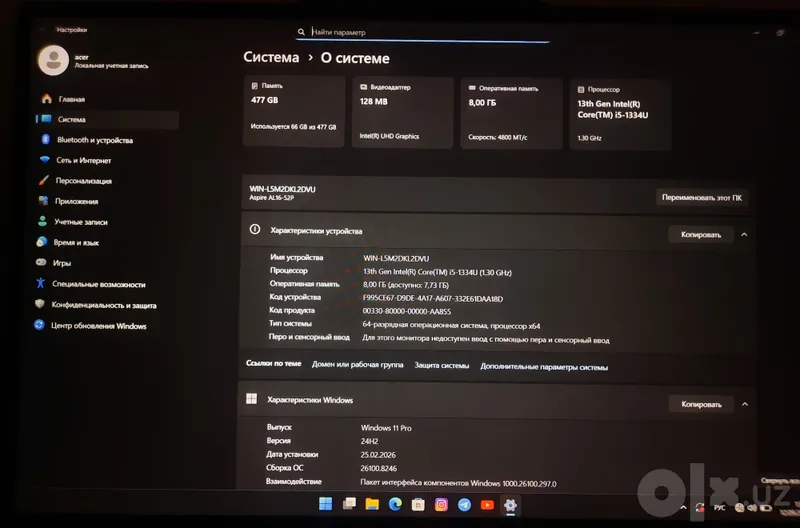This screenshot has width=800, height=528.
Task: Open volume control in system tray
Action: (753, 508)
